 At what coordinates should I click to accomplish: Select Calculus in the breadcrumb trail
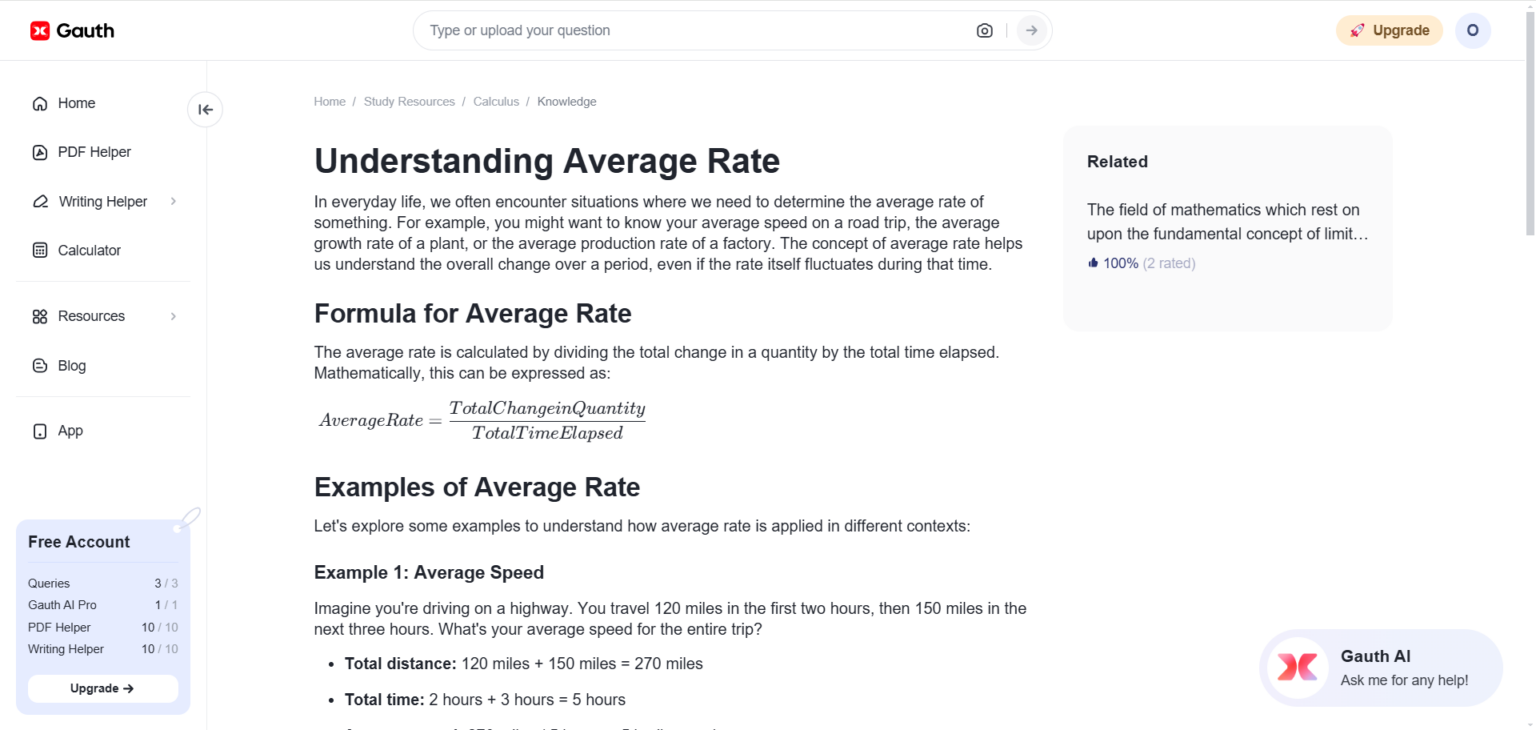tap(496, 101)
